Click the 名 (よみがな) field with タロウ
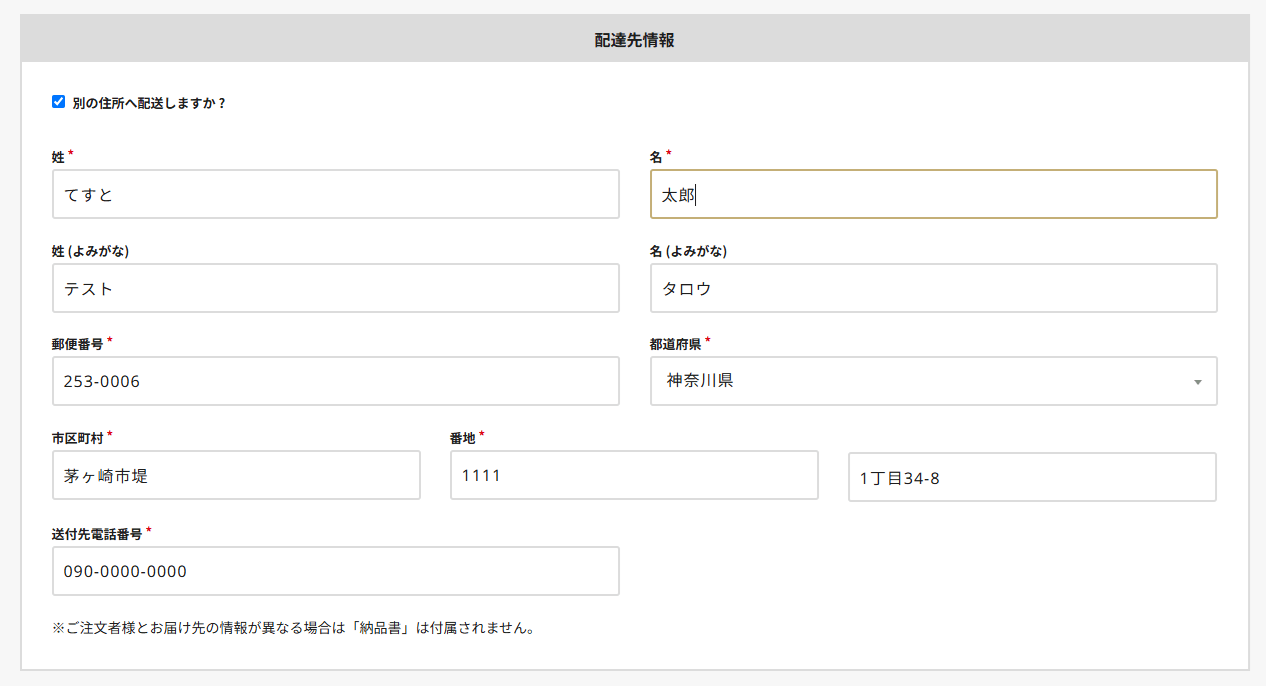The image size is (1266, 686). [x=933, y=288]
